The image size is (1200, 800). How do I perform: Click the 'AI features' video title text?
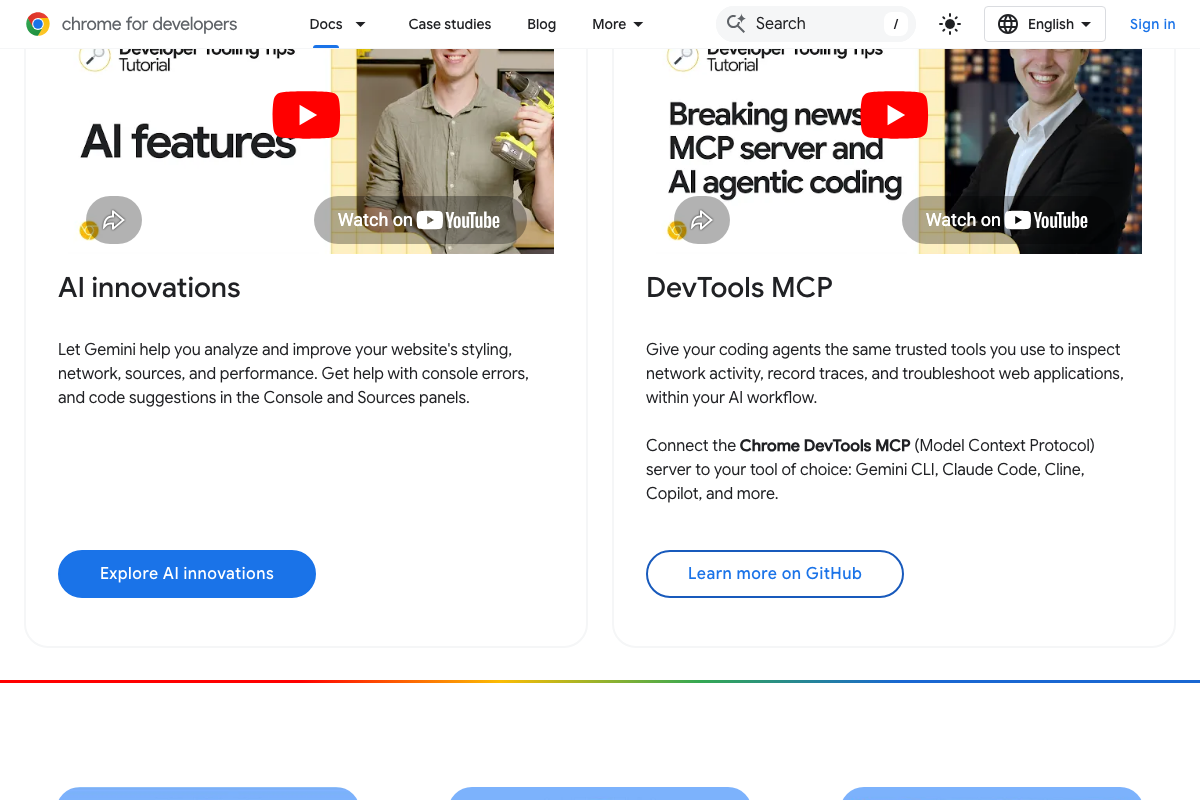(x=188, y=142)
